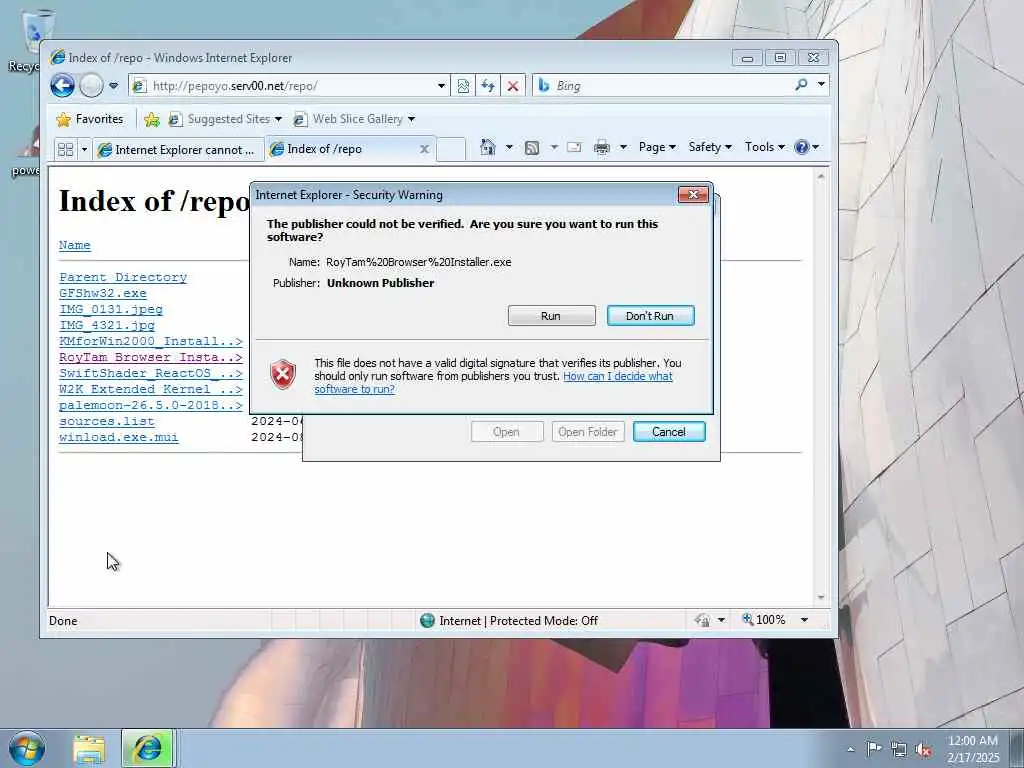
Task: Click the privacy report icon in status bar
Action: 702,620
